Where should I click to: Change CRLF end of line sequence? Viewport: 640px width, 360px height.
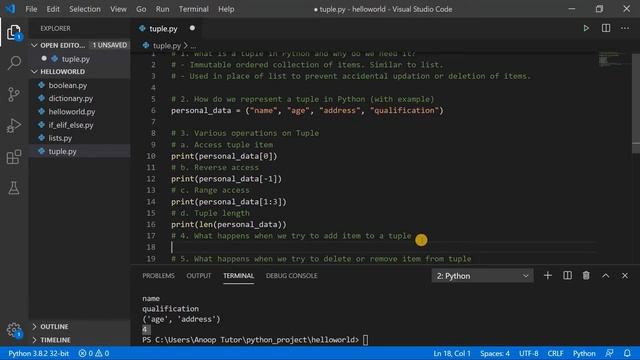555,353
